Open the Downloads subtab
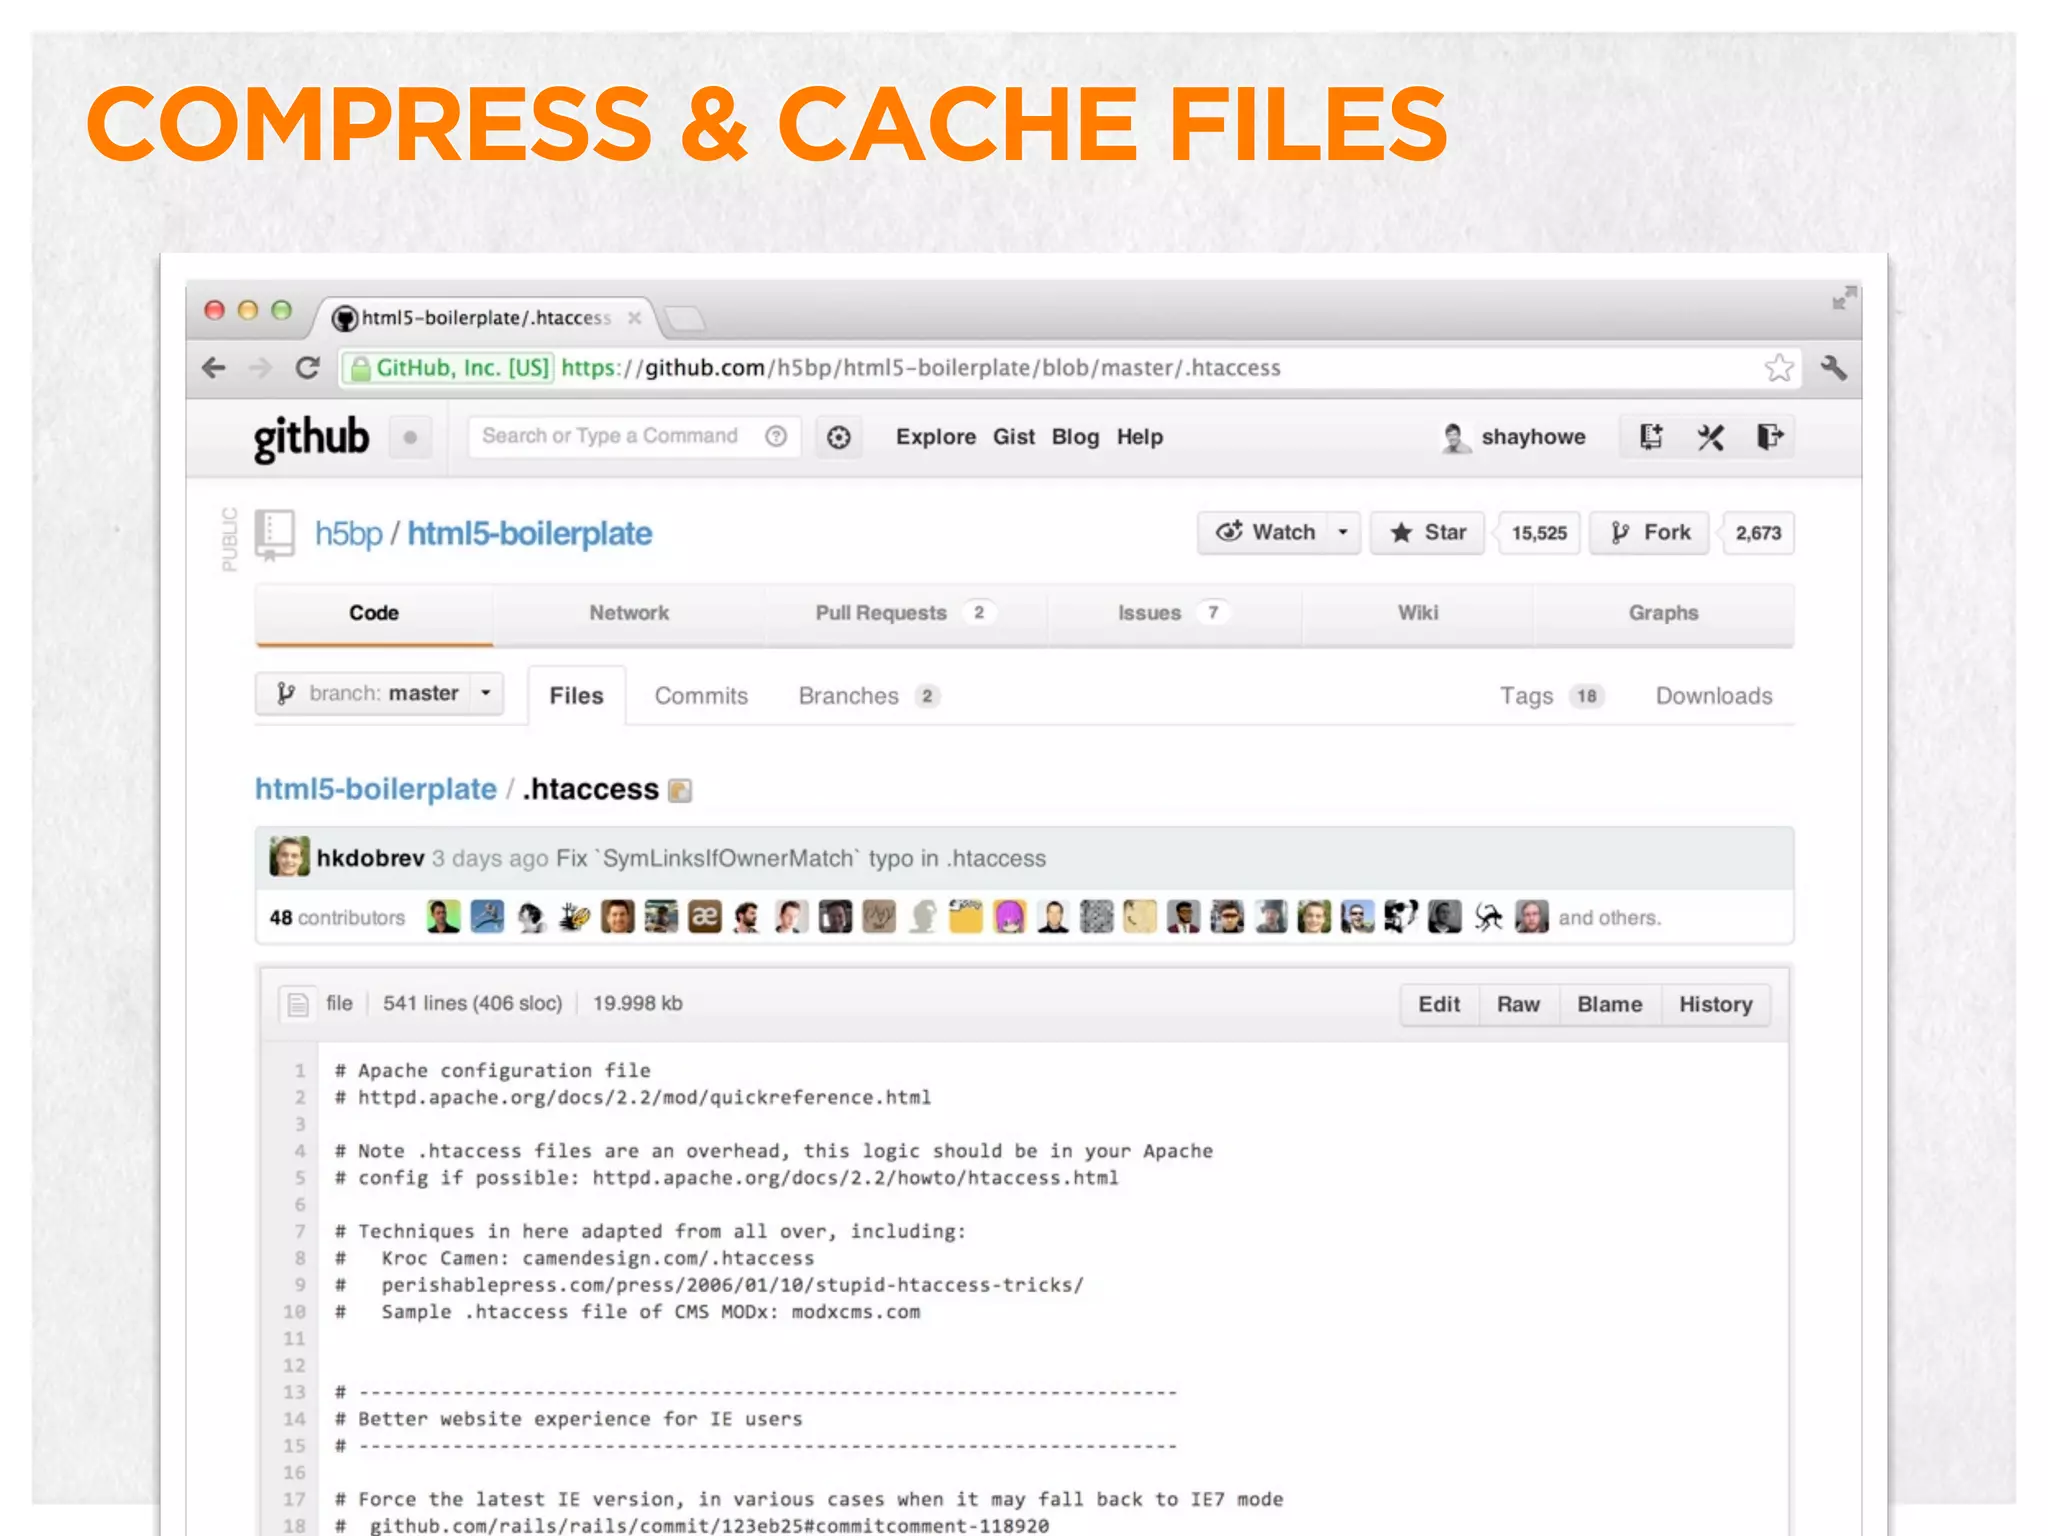 (x=1714, y=696)
